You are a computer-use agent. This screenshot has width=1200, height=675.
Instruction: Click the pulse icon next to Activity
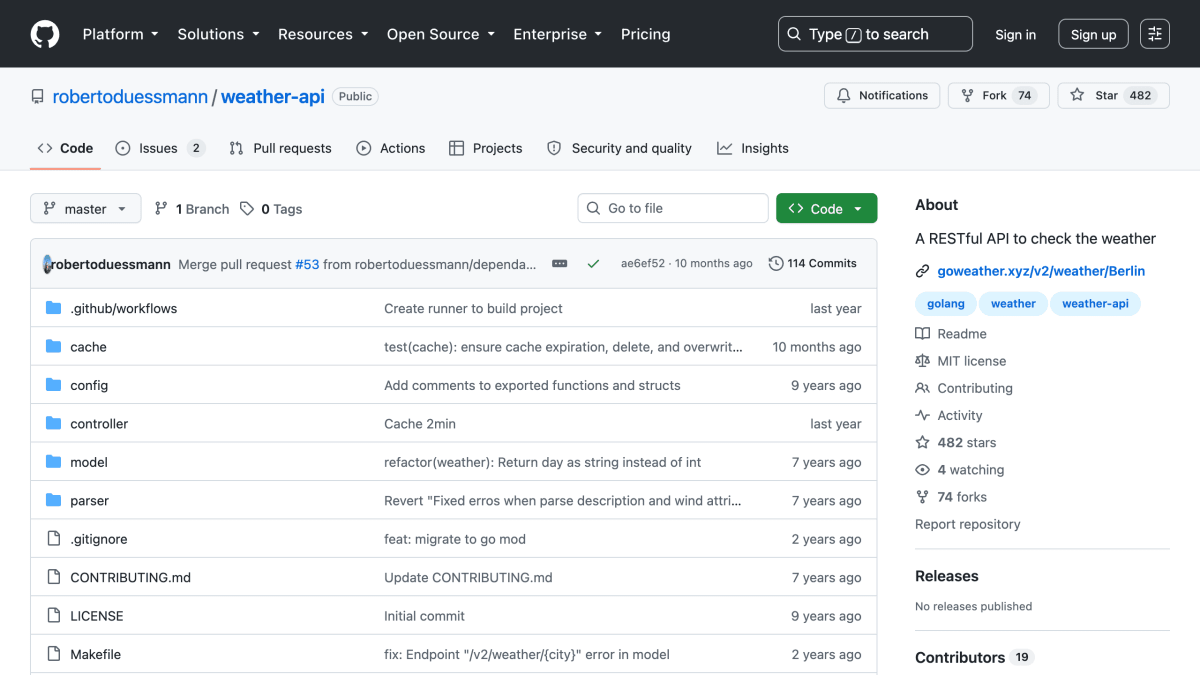coord(922,415)
